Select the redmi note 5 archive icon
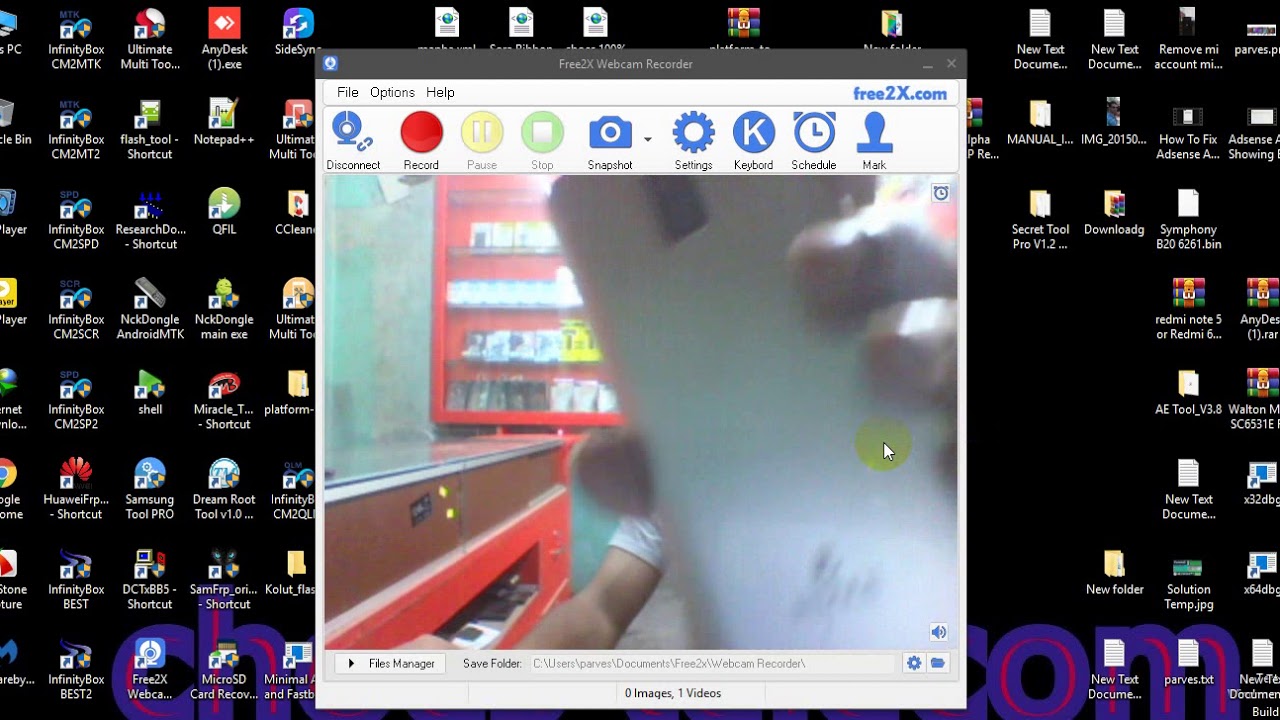1280x720 pixels. 1188,310
